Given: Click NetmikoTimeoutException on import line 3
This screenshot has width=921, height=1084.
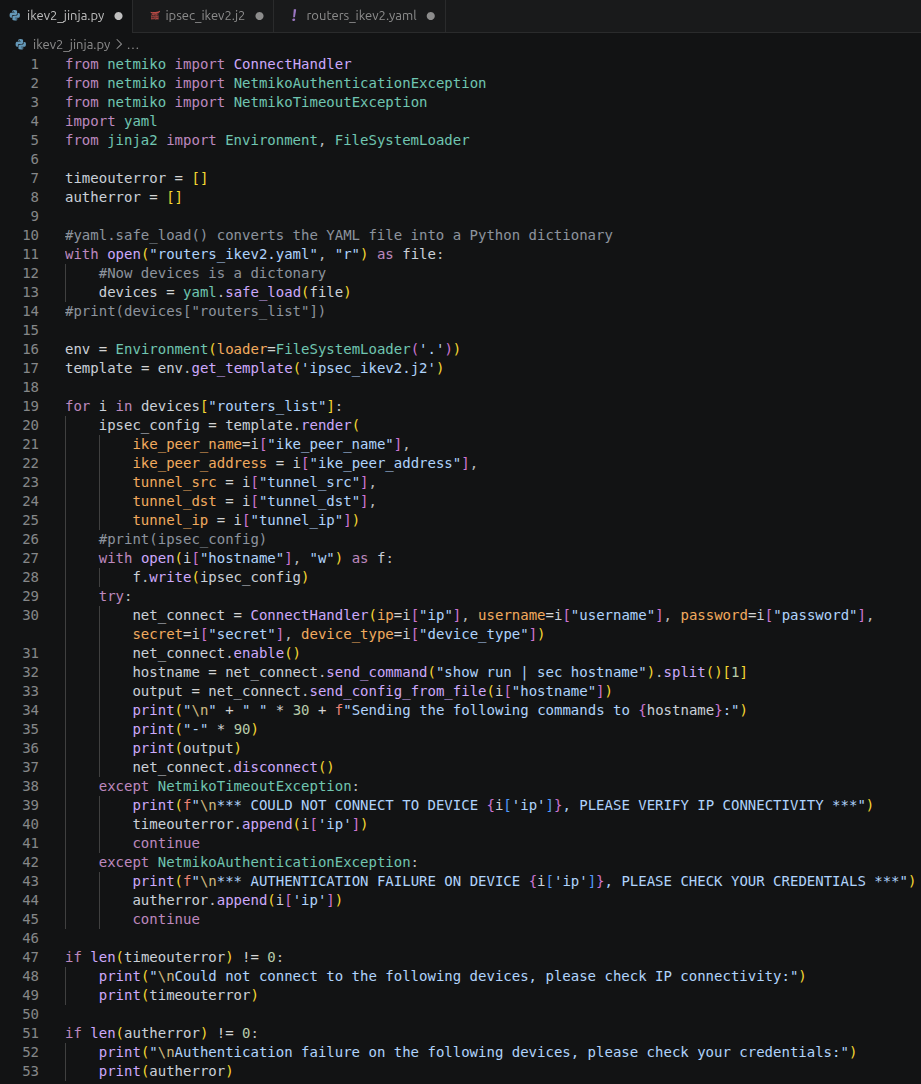Looking at the screenshot, I should click(x=330, y=102).
